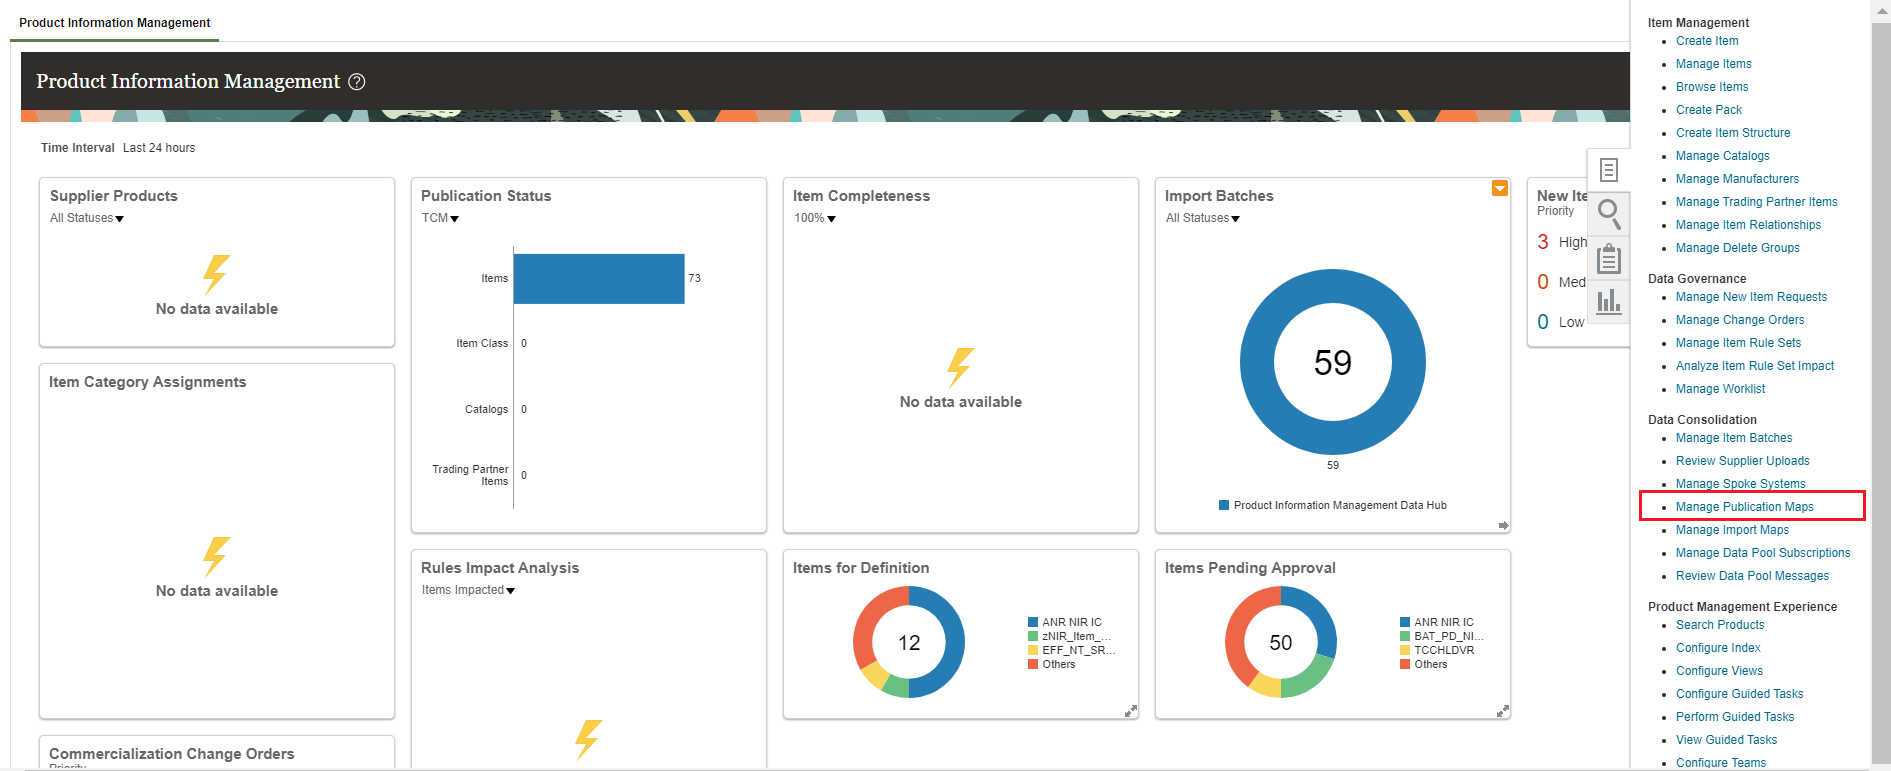Open the clipboard panel drawer icon
The height and width of the screenshot is (771, 1891).
(x=1608, y=258)
